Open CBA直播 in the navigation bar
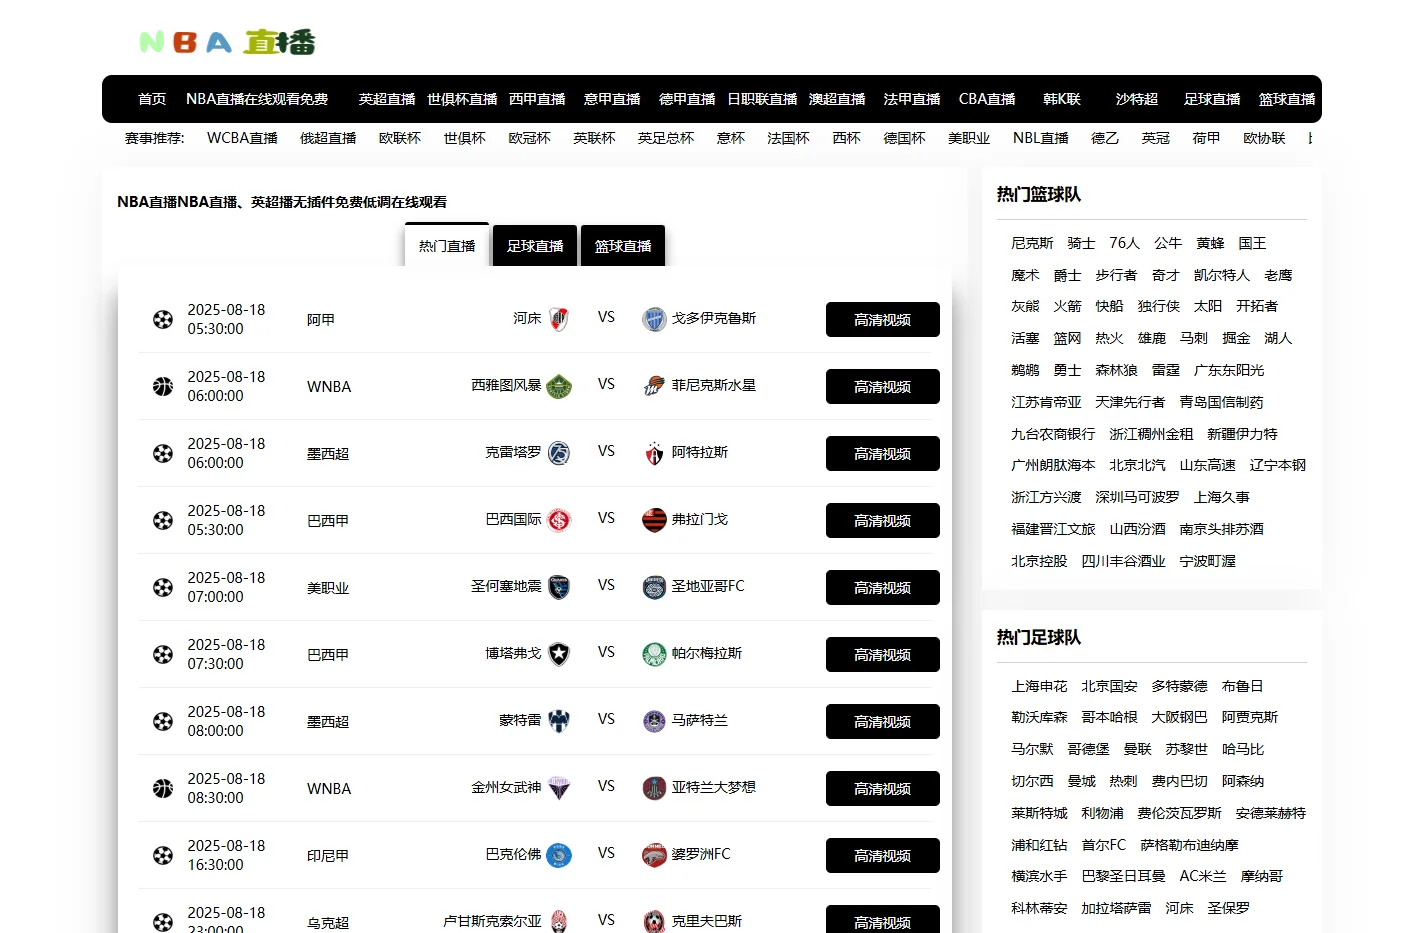The height and width of the screenshot is (933, 1424). (987, 99)
